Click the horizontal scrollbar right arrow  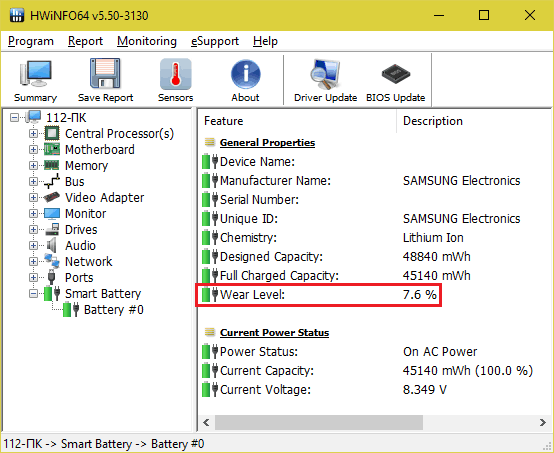pyautogui.click(x=543, y=422)
